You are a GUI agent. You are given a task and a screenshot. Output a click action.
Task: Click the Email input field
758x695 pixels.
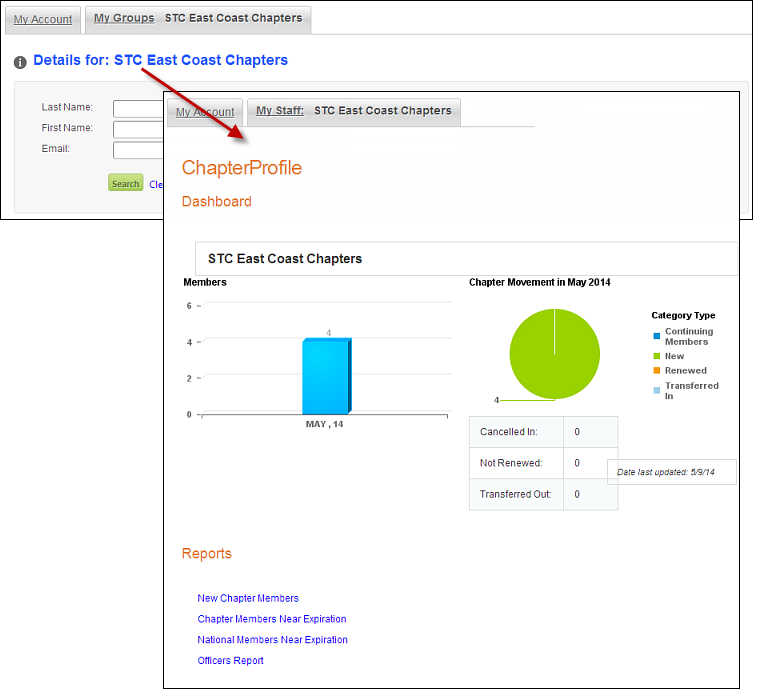(x=138, y=150)
